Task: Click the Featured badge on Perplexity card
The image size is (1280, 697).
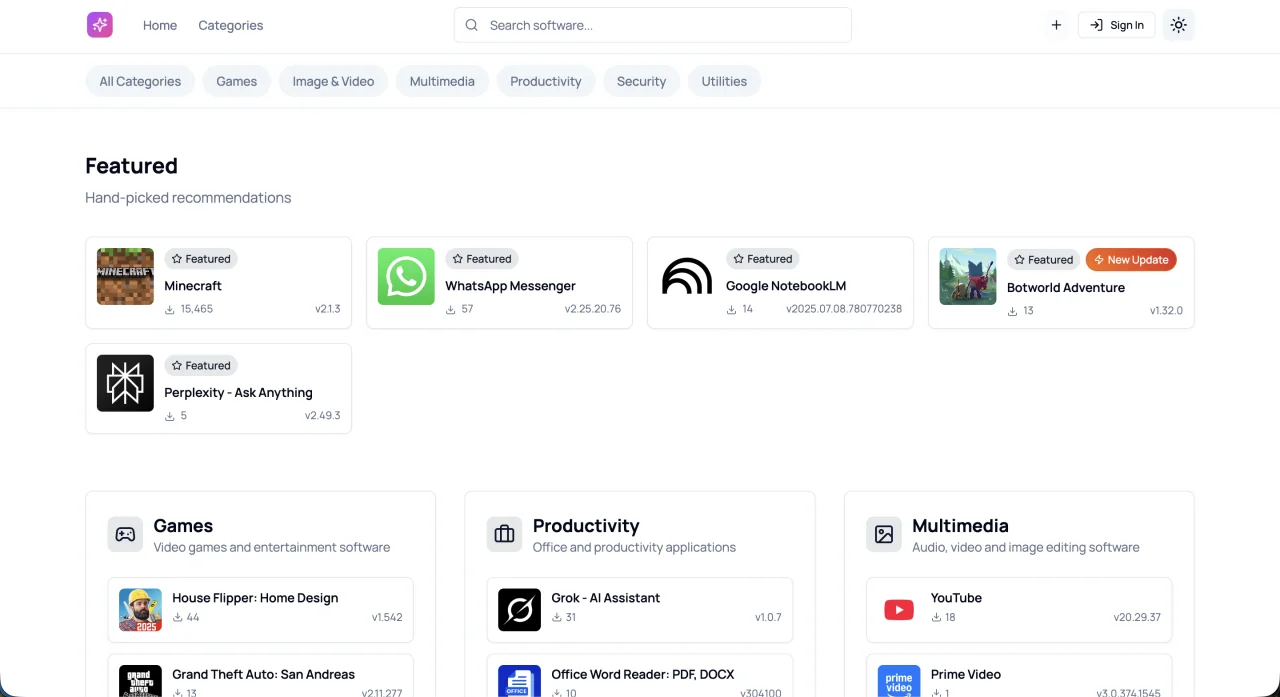Action: pyautogui.click(x=201, y=366)
